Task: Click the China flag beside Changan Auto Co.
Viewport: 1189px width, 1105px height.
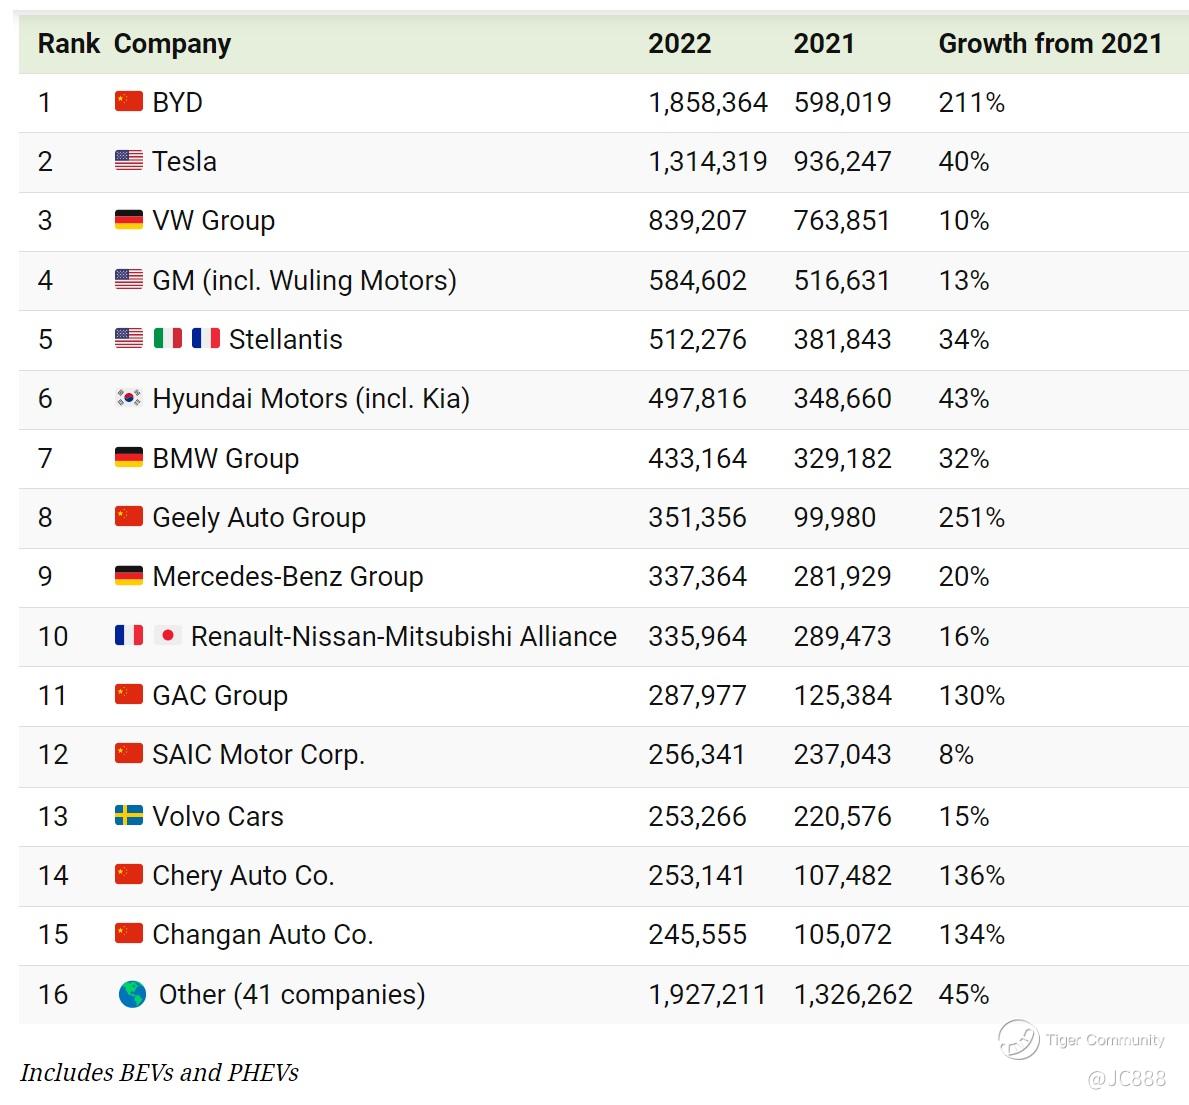Action: click(128, 934)
